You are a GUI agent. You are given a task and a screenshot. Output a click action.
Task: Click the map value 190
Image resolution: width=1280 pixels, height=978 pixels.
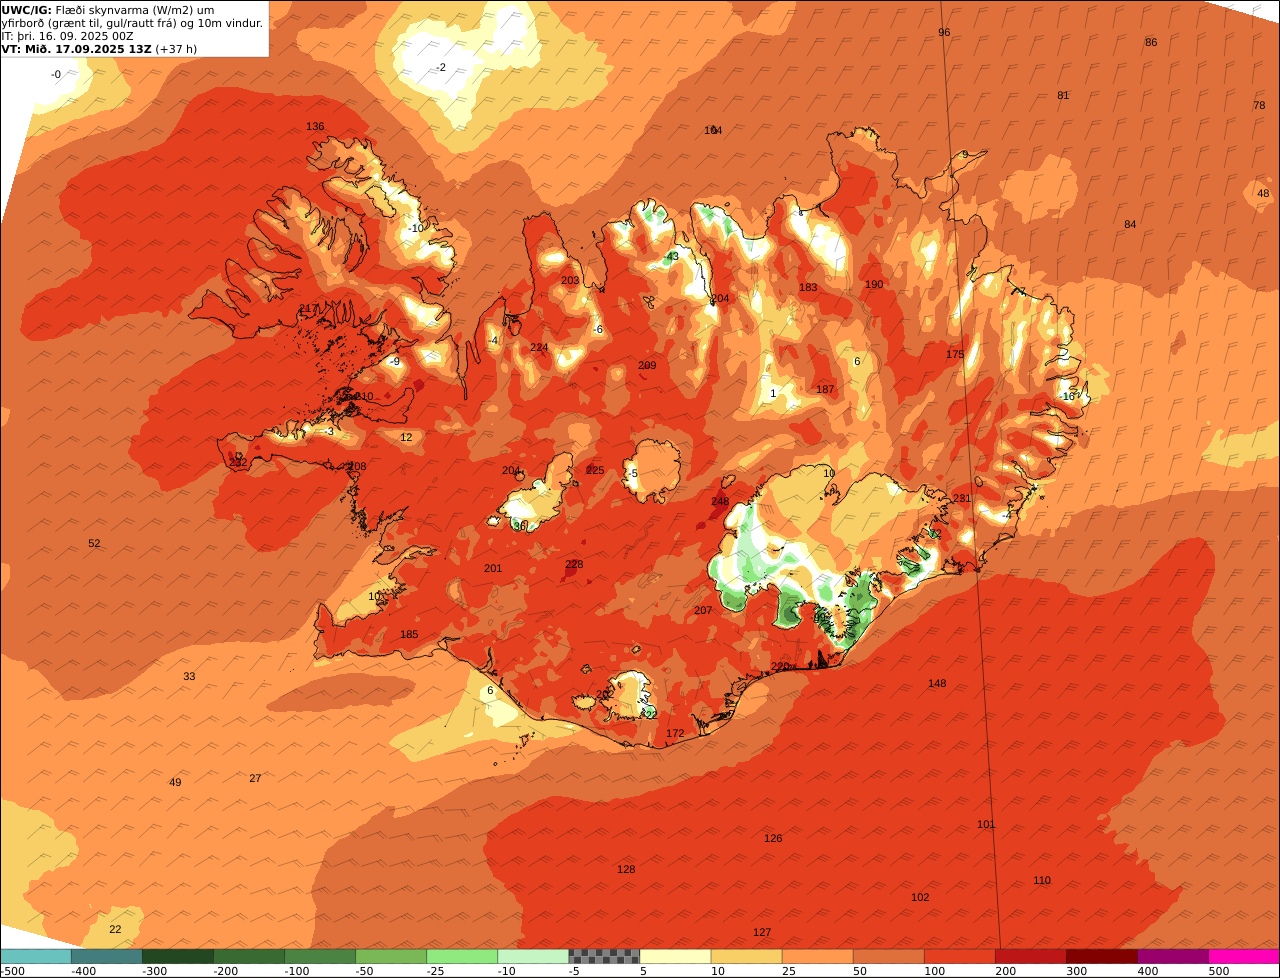click(874, 285)
